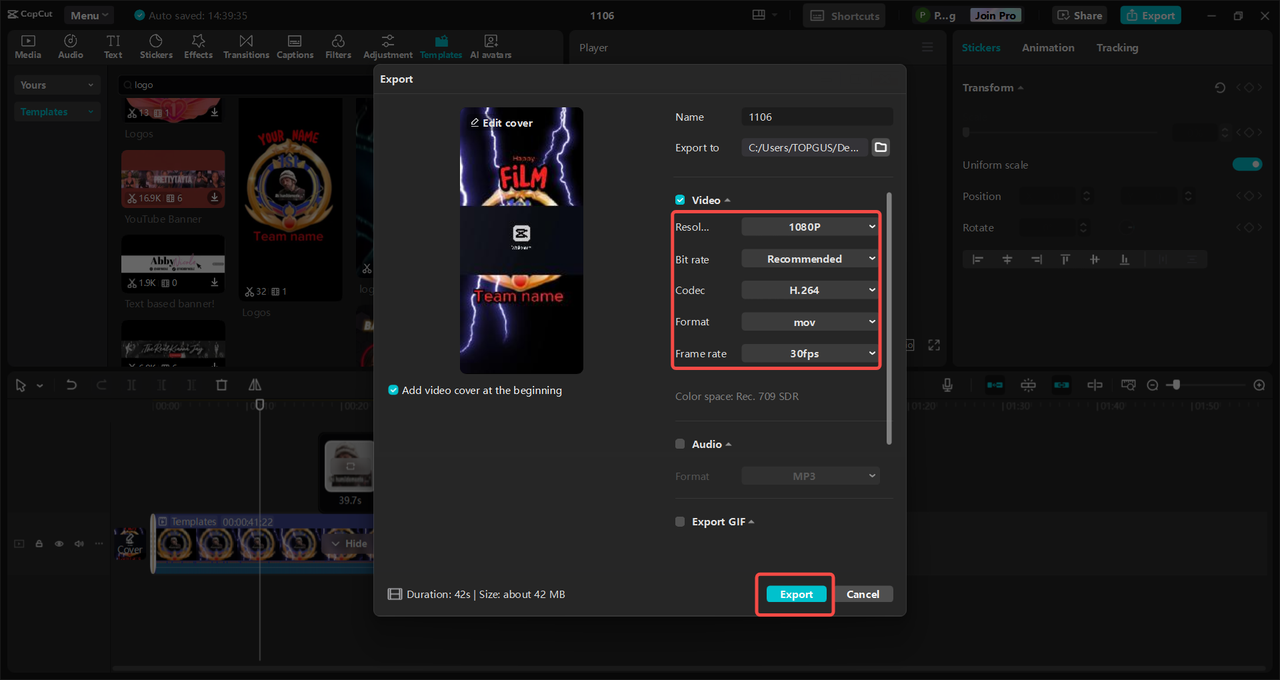
Task: Click the Shortcuts button
Action: [846, 15]
